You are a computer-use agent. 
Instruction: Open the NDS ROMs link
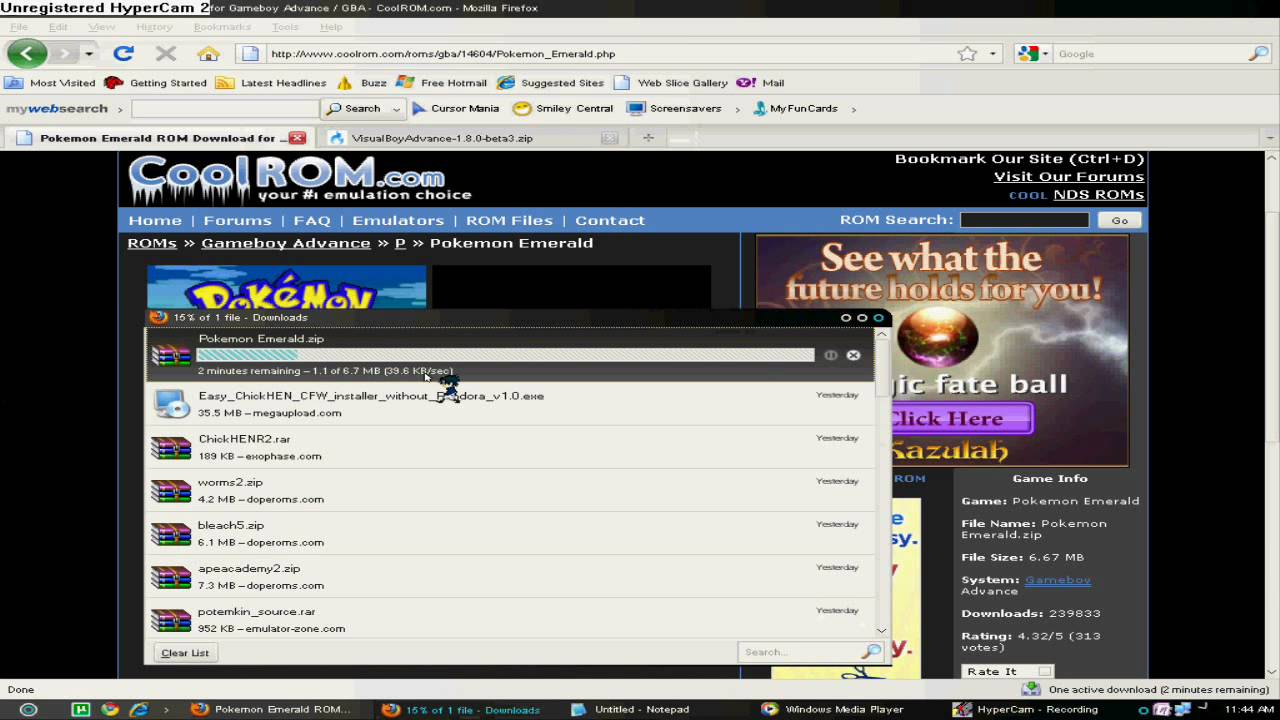click(x=1098, y=195)
